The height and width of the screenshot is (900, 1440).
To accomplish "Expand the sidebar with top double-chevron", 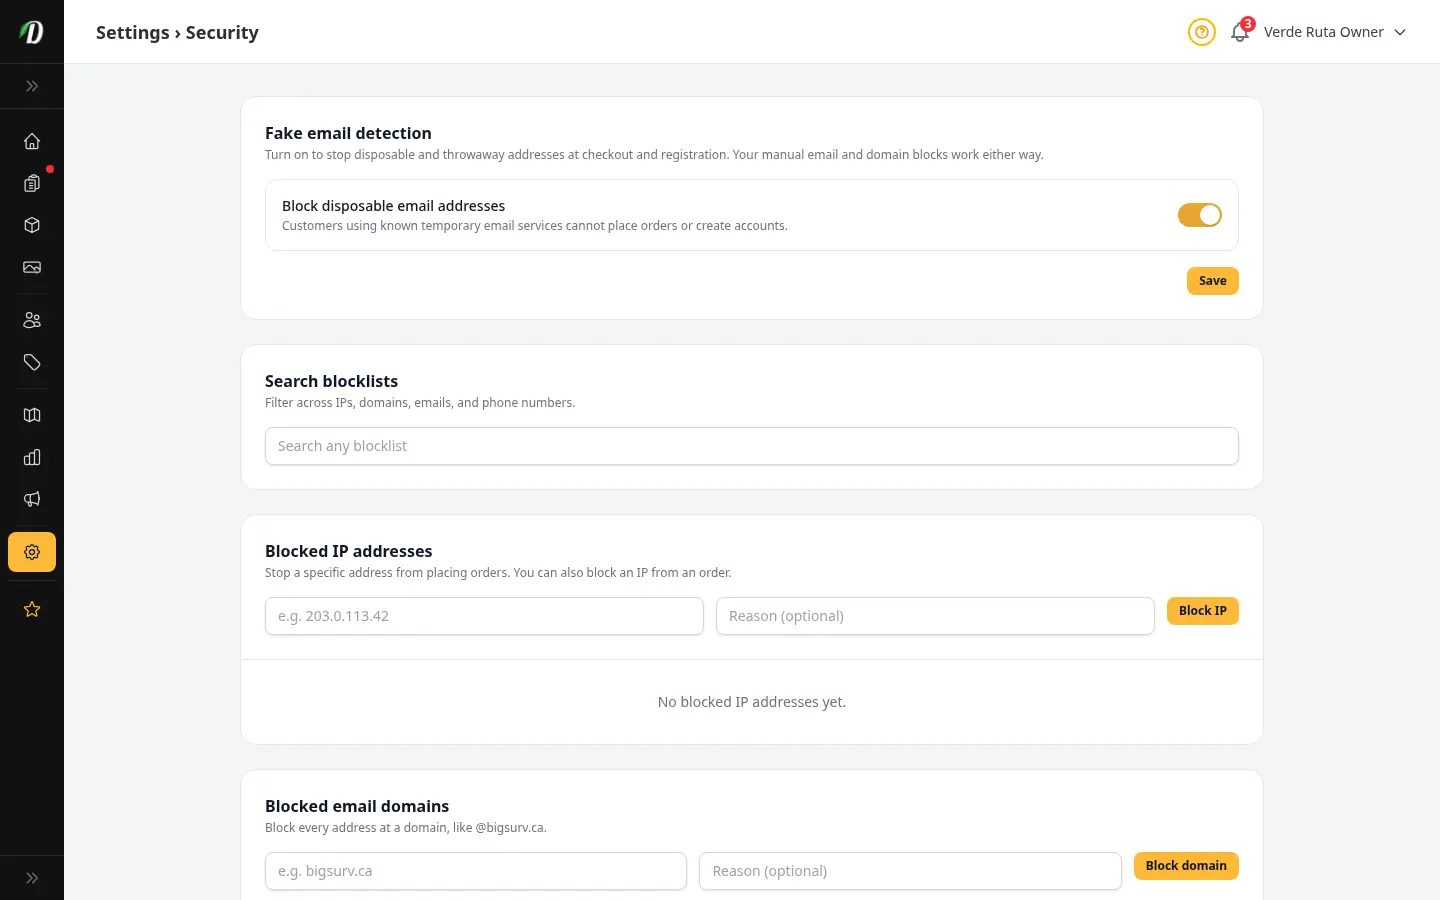I will tap(32, 86).
